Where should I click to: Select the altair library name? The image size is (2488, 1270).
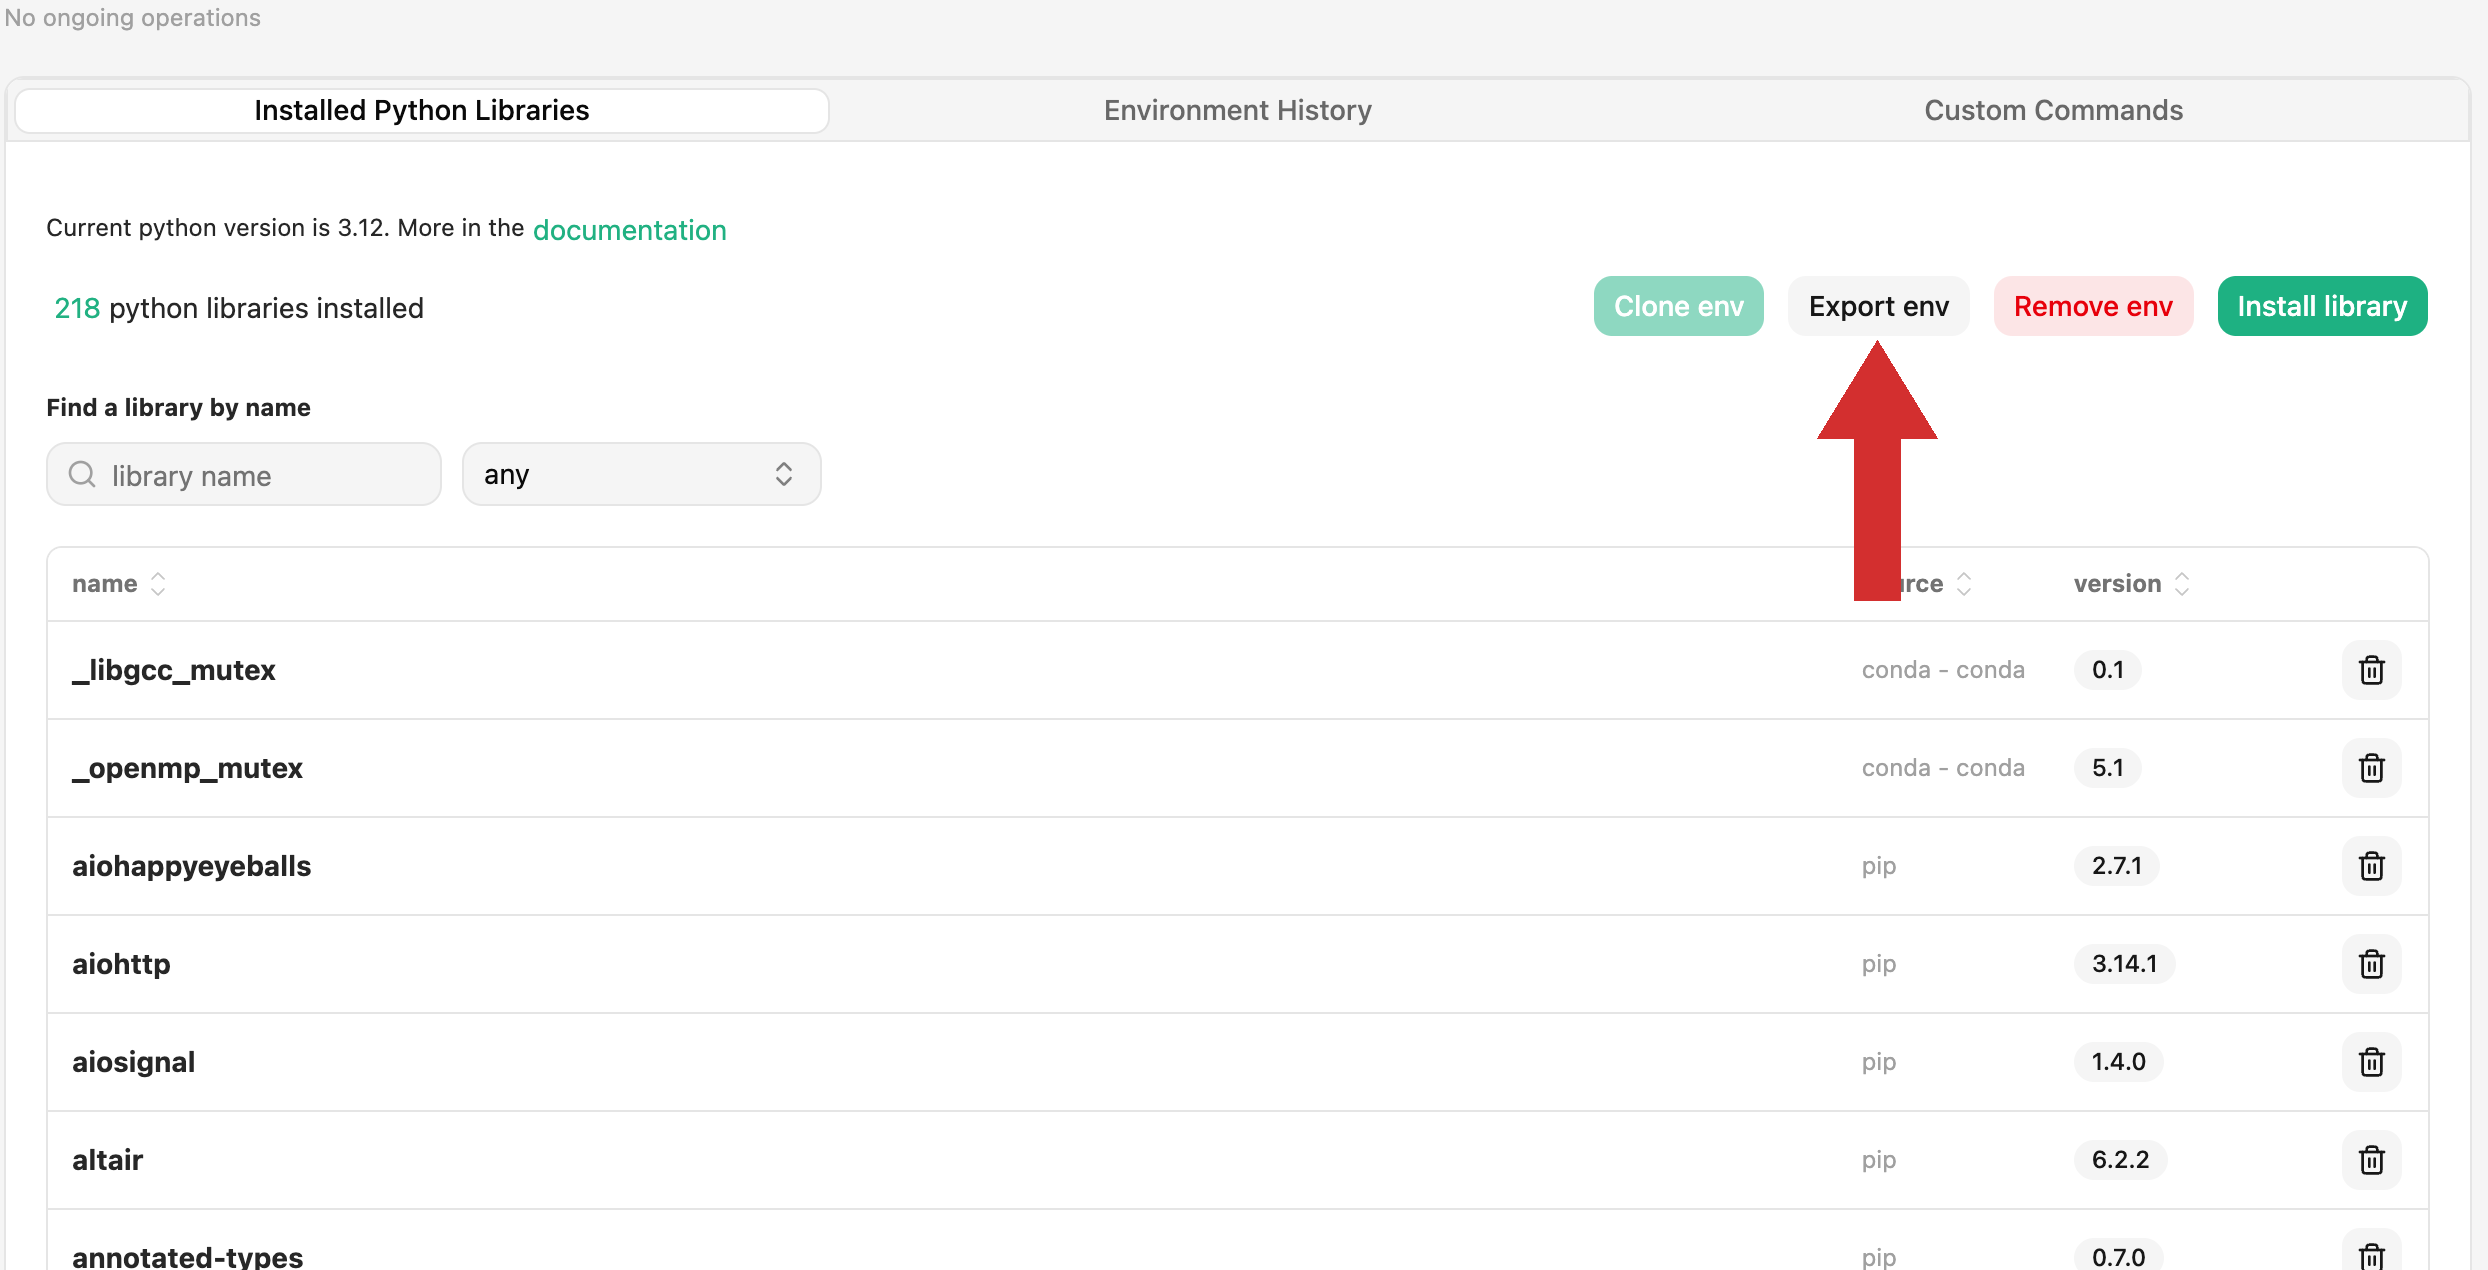(108, 1160)
